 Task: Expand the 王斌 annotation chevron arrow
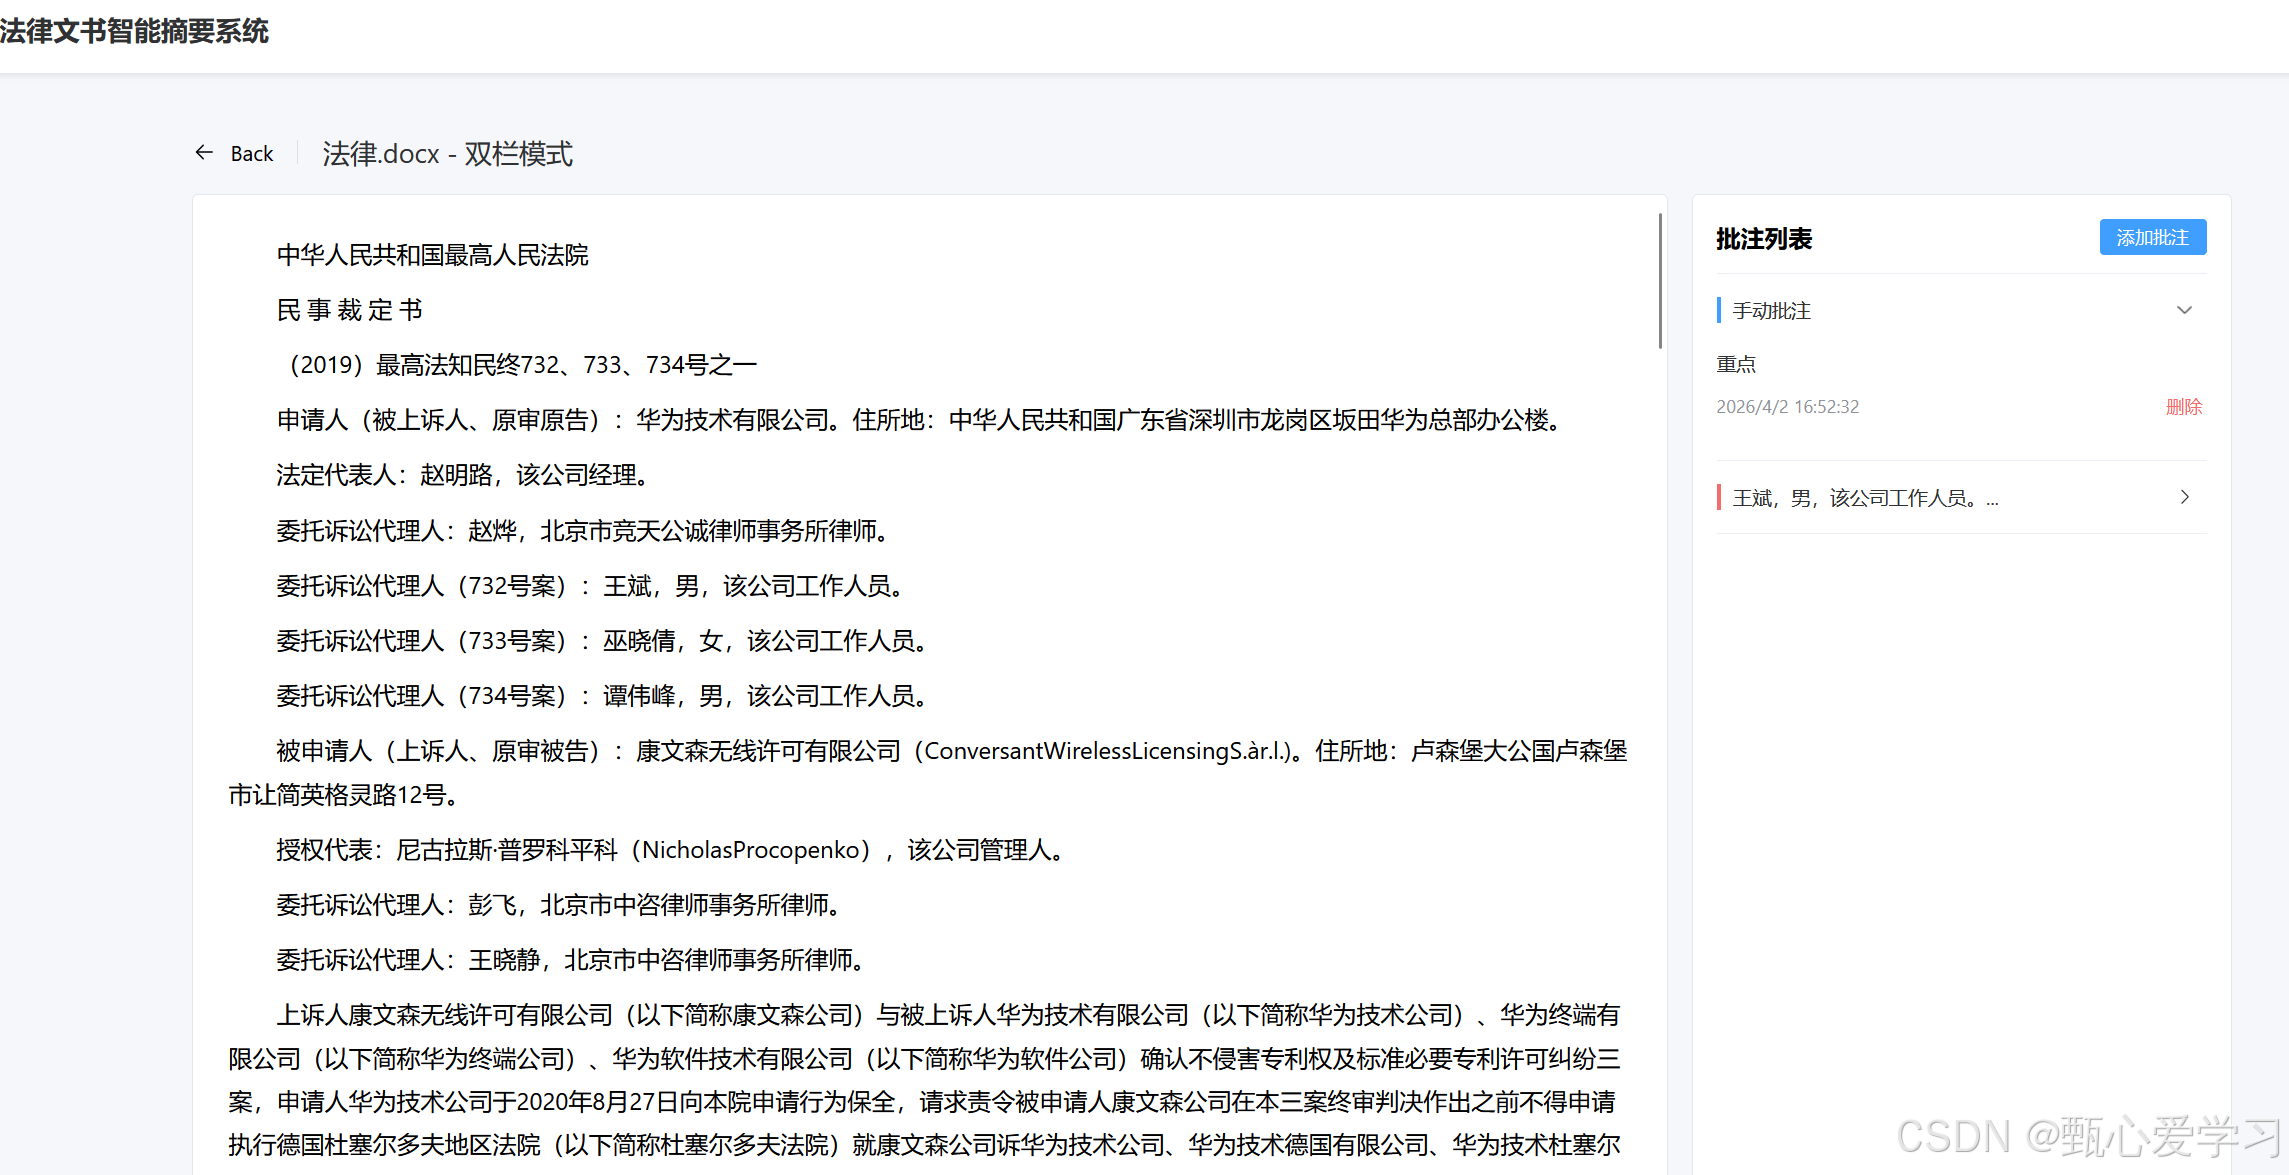pyautogui.click(x=2184, y=497)
